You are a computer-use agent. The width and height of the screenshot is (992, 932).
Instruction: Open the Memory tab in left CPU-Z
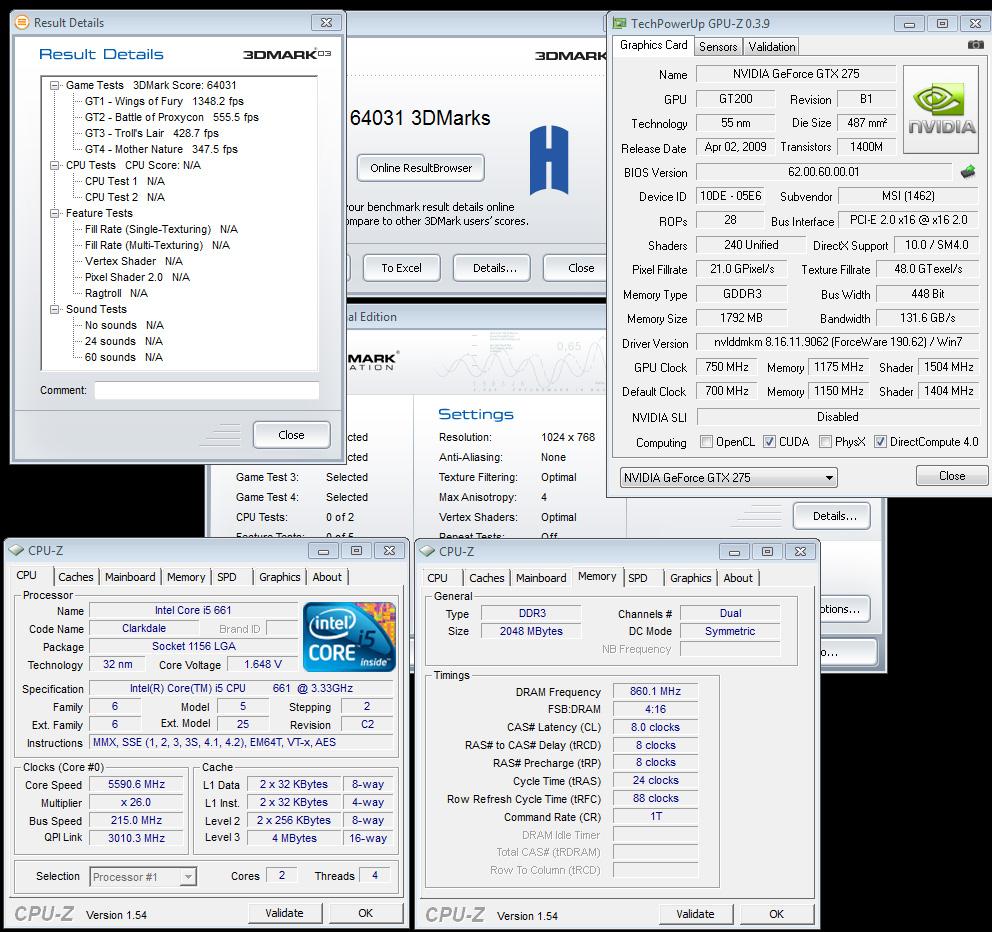pyautogui.click(x=185, y=577)
